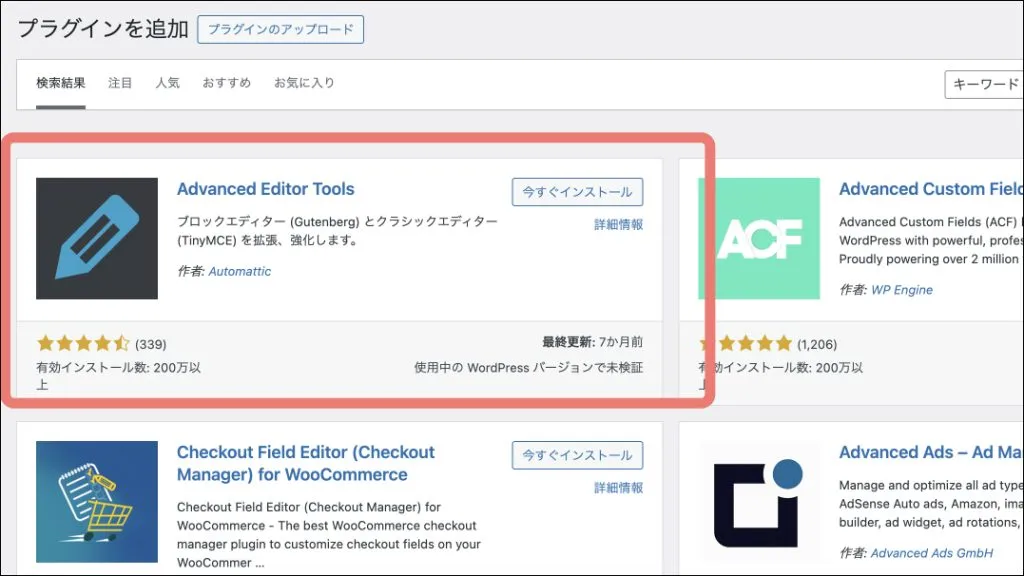Image resolution: width=1024 pixels, height=576 pixels.
Task: Open WP Engine author link
Action: point(902,290)
